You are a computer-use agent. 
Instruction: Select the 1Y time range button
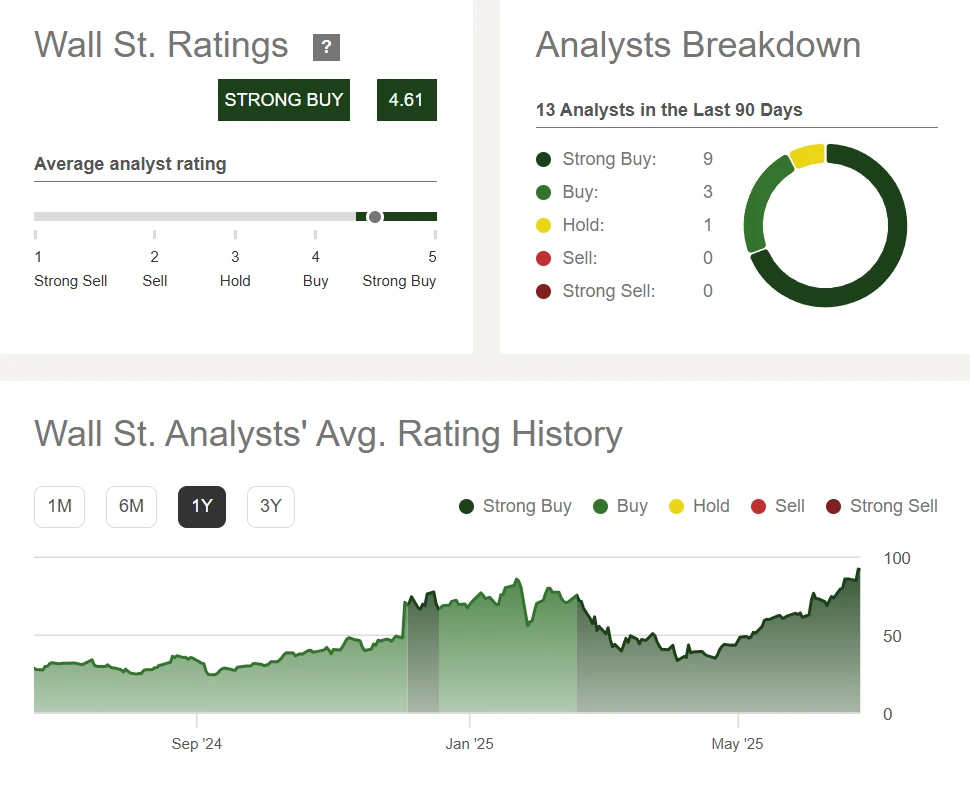click(202, 506)
